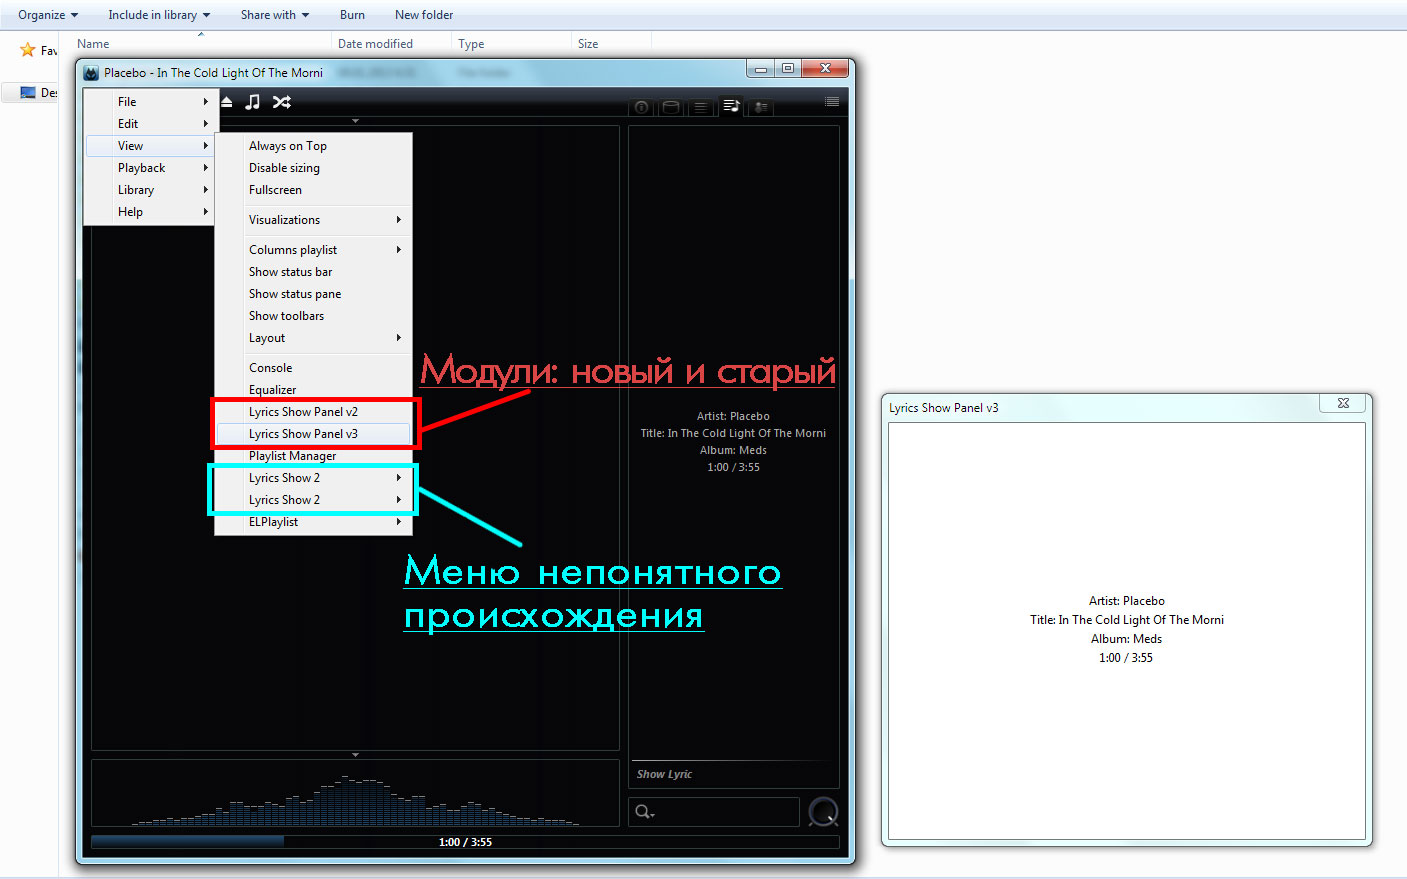The width and height of the screenshot is (1407, 879).
Task: Click the eject icon in the toolbar
Action: (x=227, y=102)
